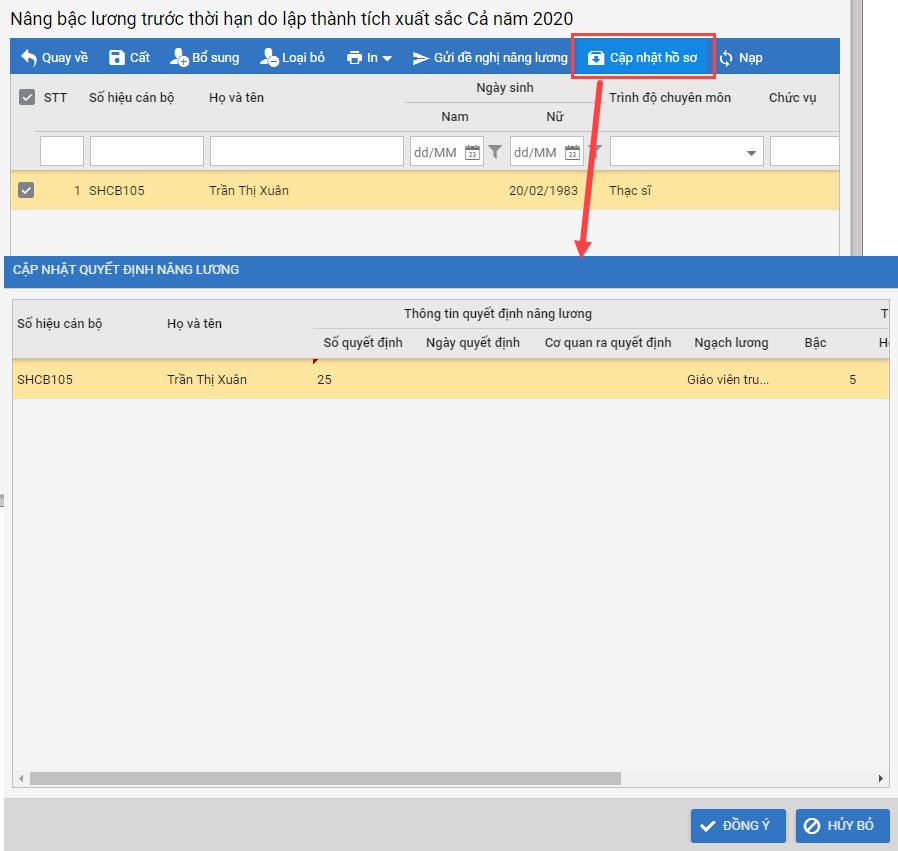Click the Quay về back arrow icon
The height and width of the screenshot is (851, 898).
29,58
